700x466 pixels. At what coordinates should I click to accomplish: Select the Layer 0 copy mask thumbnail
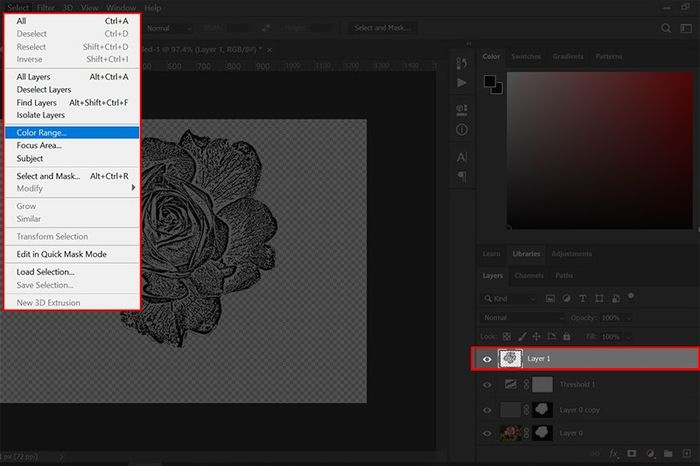coord(542,409)
